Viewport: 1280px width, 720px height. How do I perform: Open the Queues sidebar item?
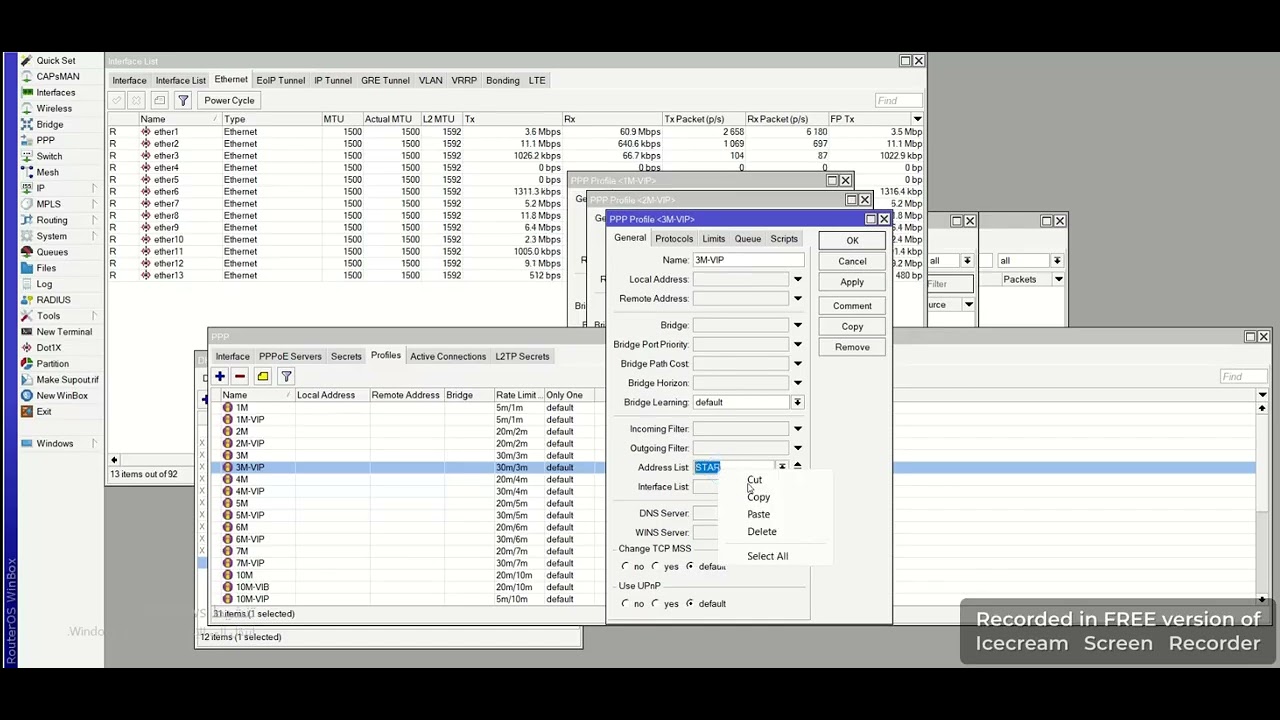52,252
